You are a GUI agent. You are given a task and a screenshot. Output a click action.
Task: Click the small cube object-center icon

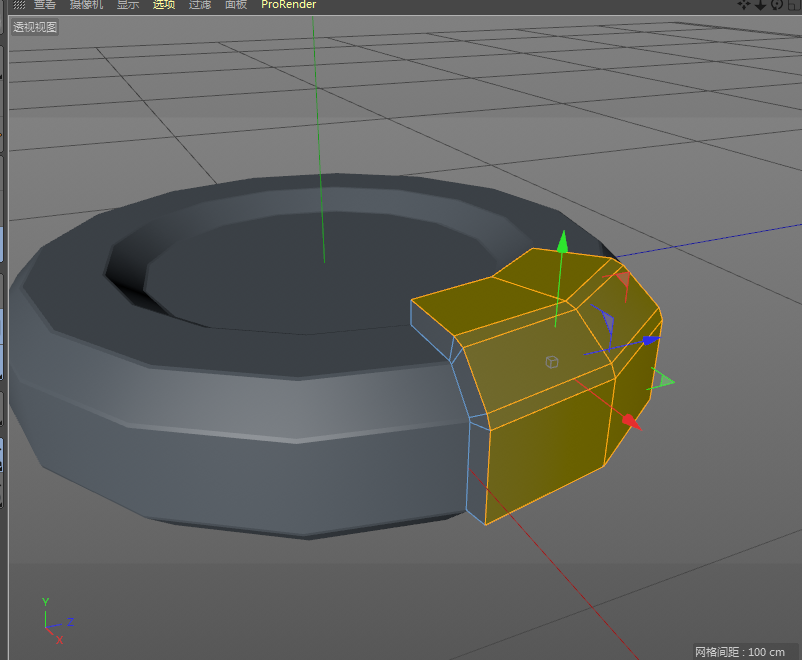click(551, 362)
